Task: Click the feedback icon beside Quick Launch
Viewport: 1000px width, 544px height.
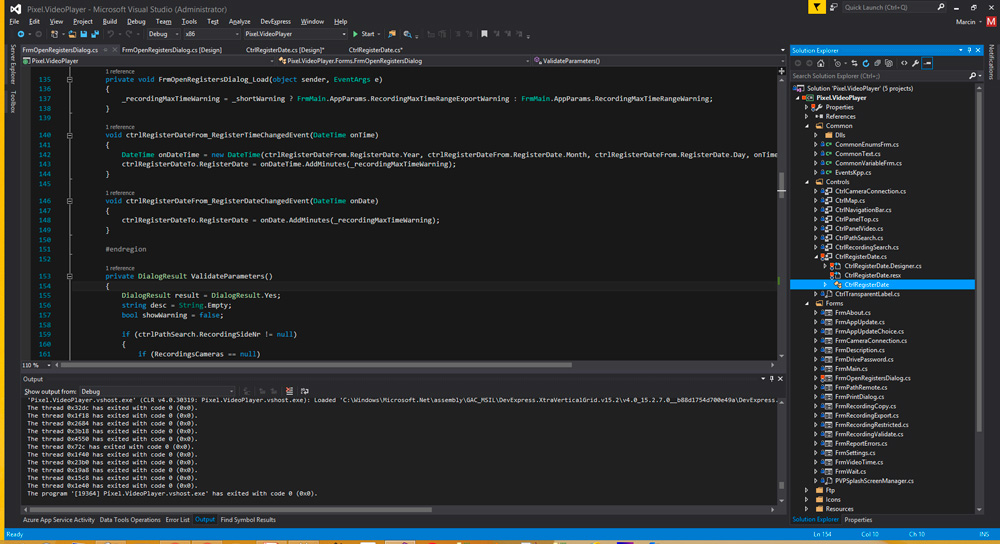Action: (x=833, y=7)
